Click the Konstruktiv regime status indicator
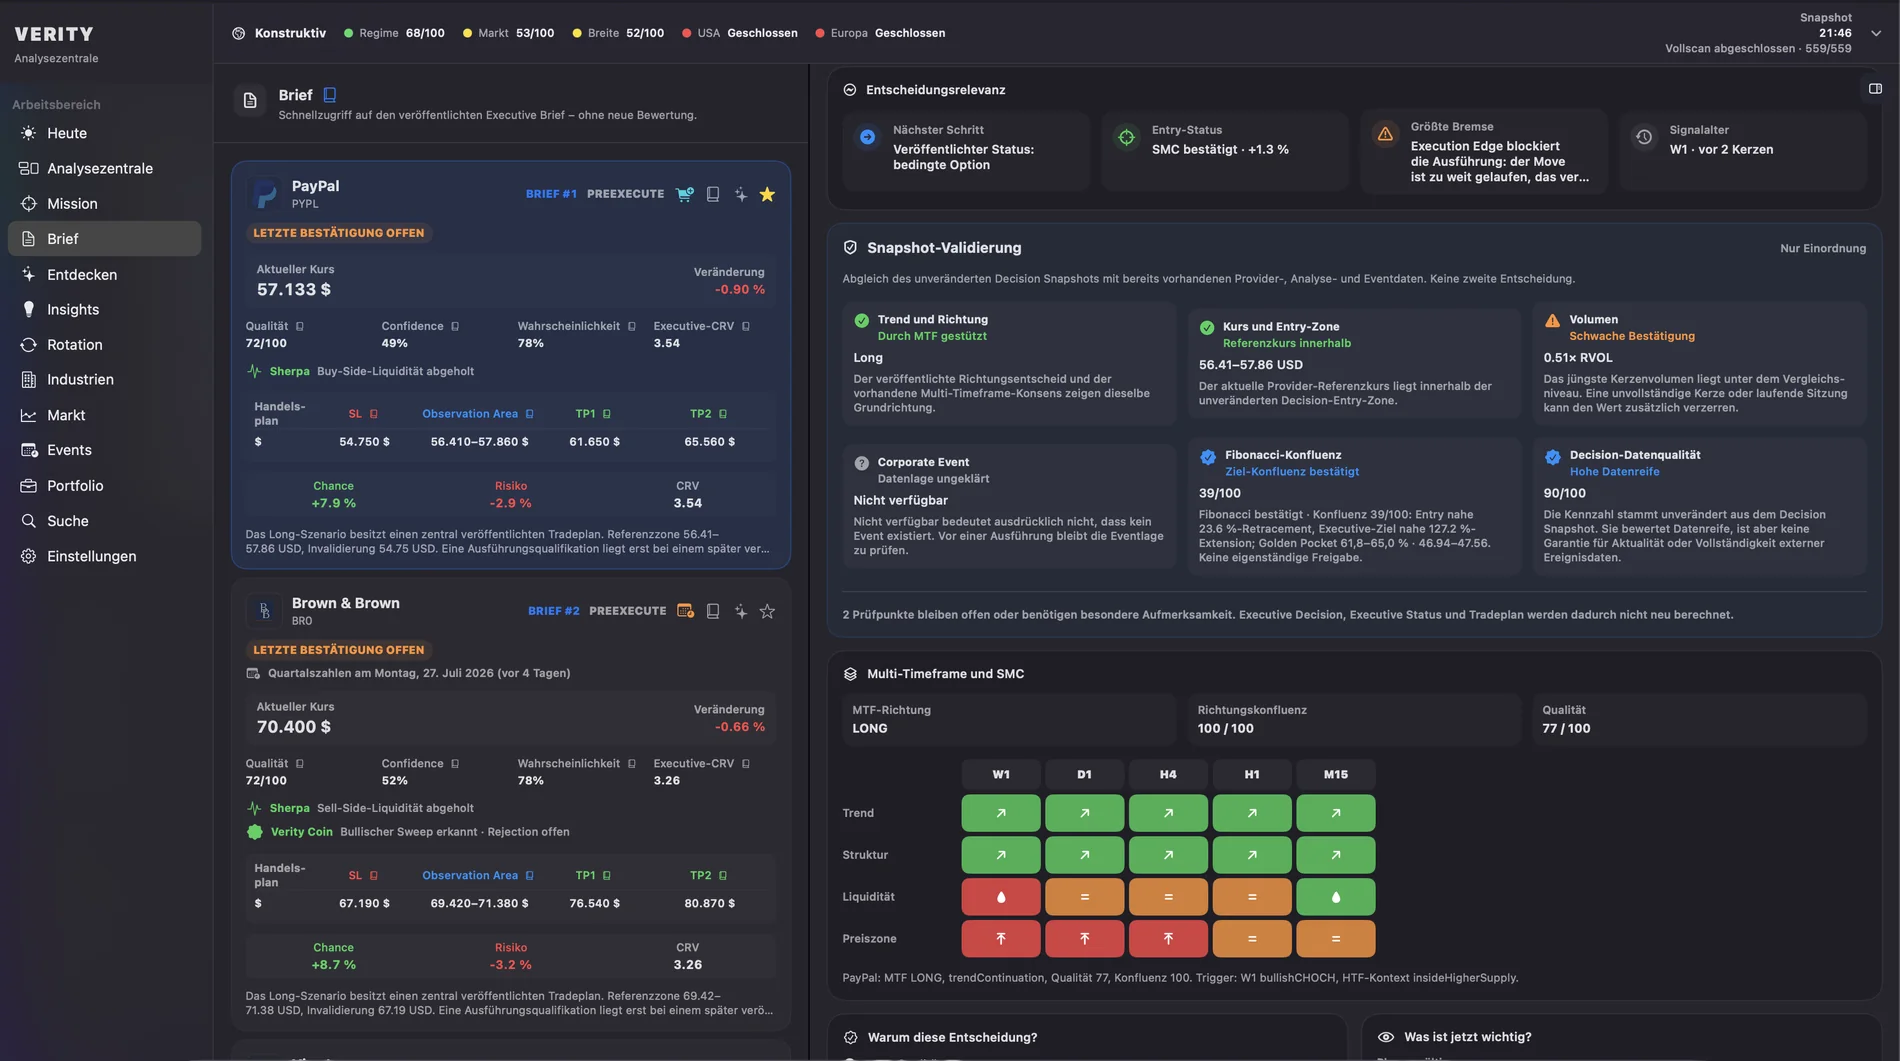This screenshot has height=1061, width=1900. (x=279, y=33)
